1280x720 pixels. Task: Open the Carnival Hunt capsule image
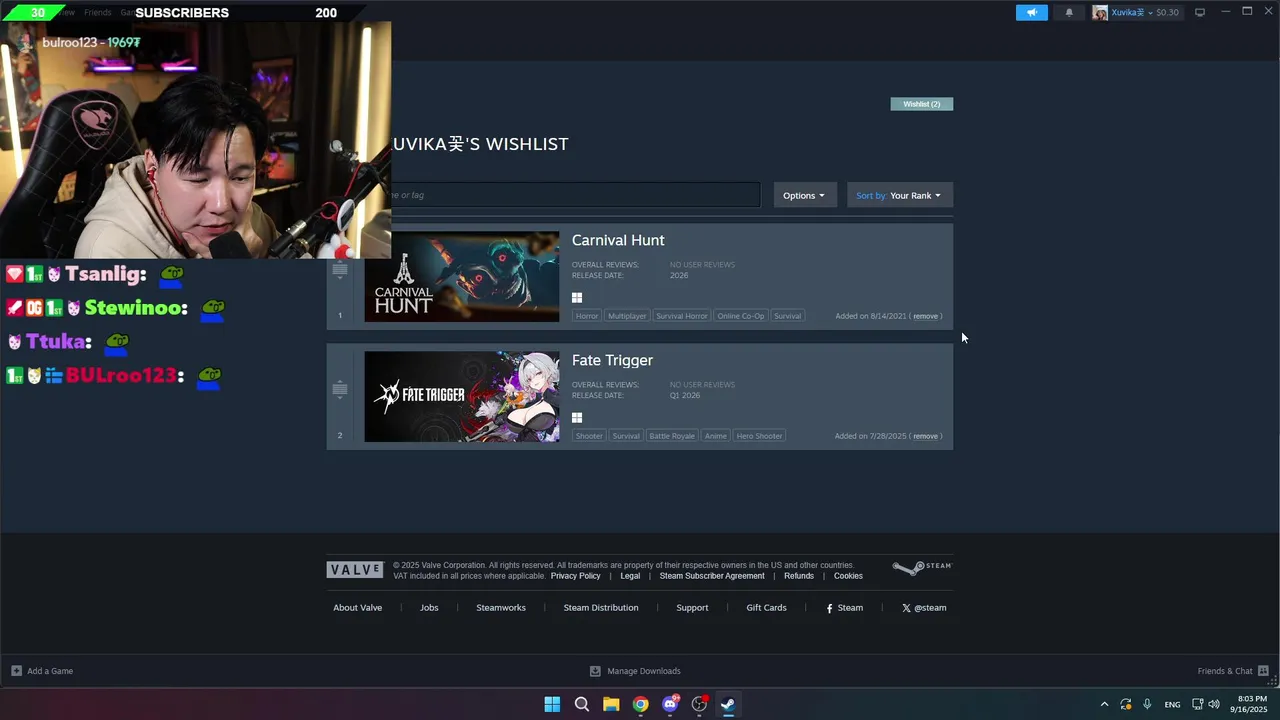[462, 277]
